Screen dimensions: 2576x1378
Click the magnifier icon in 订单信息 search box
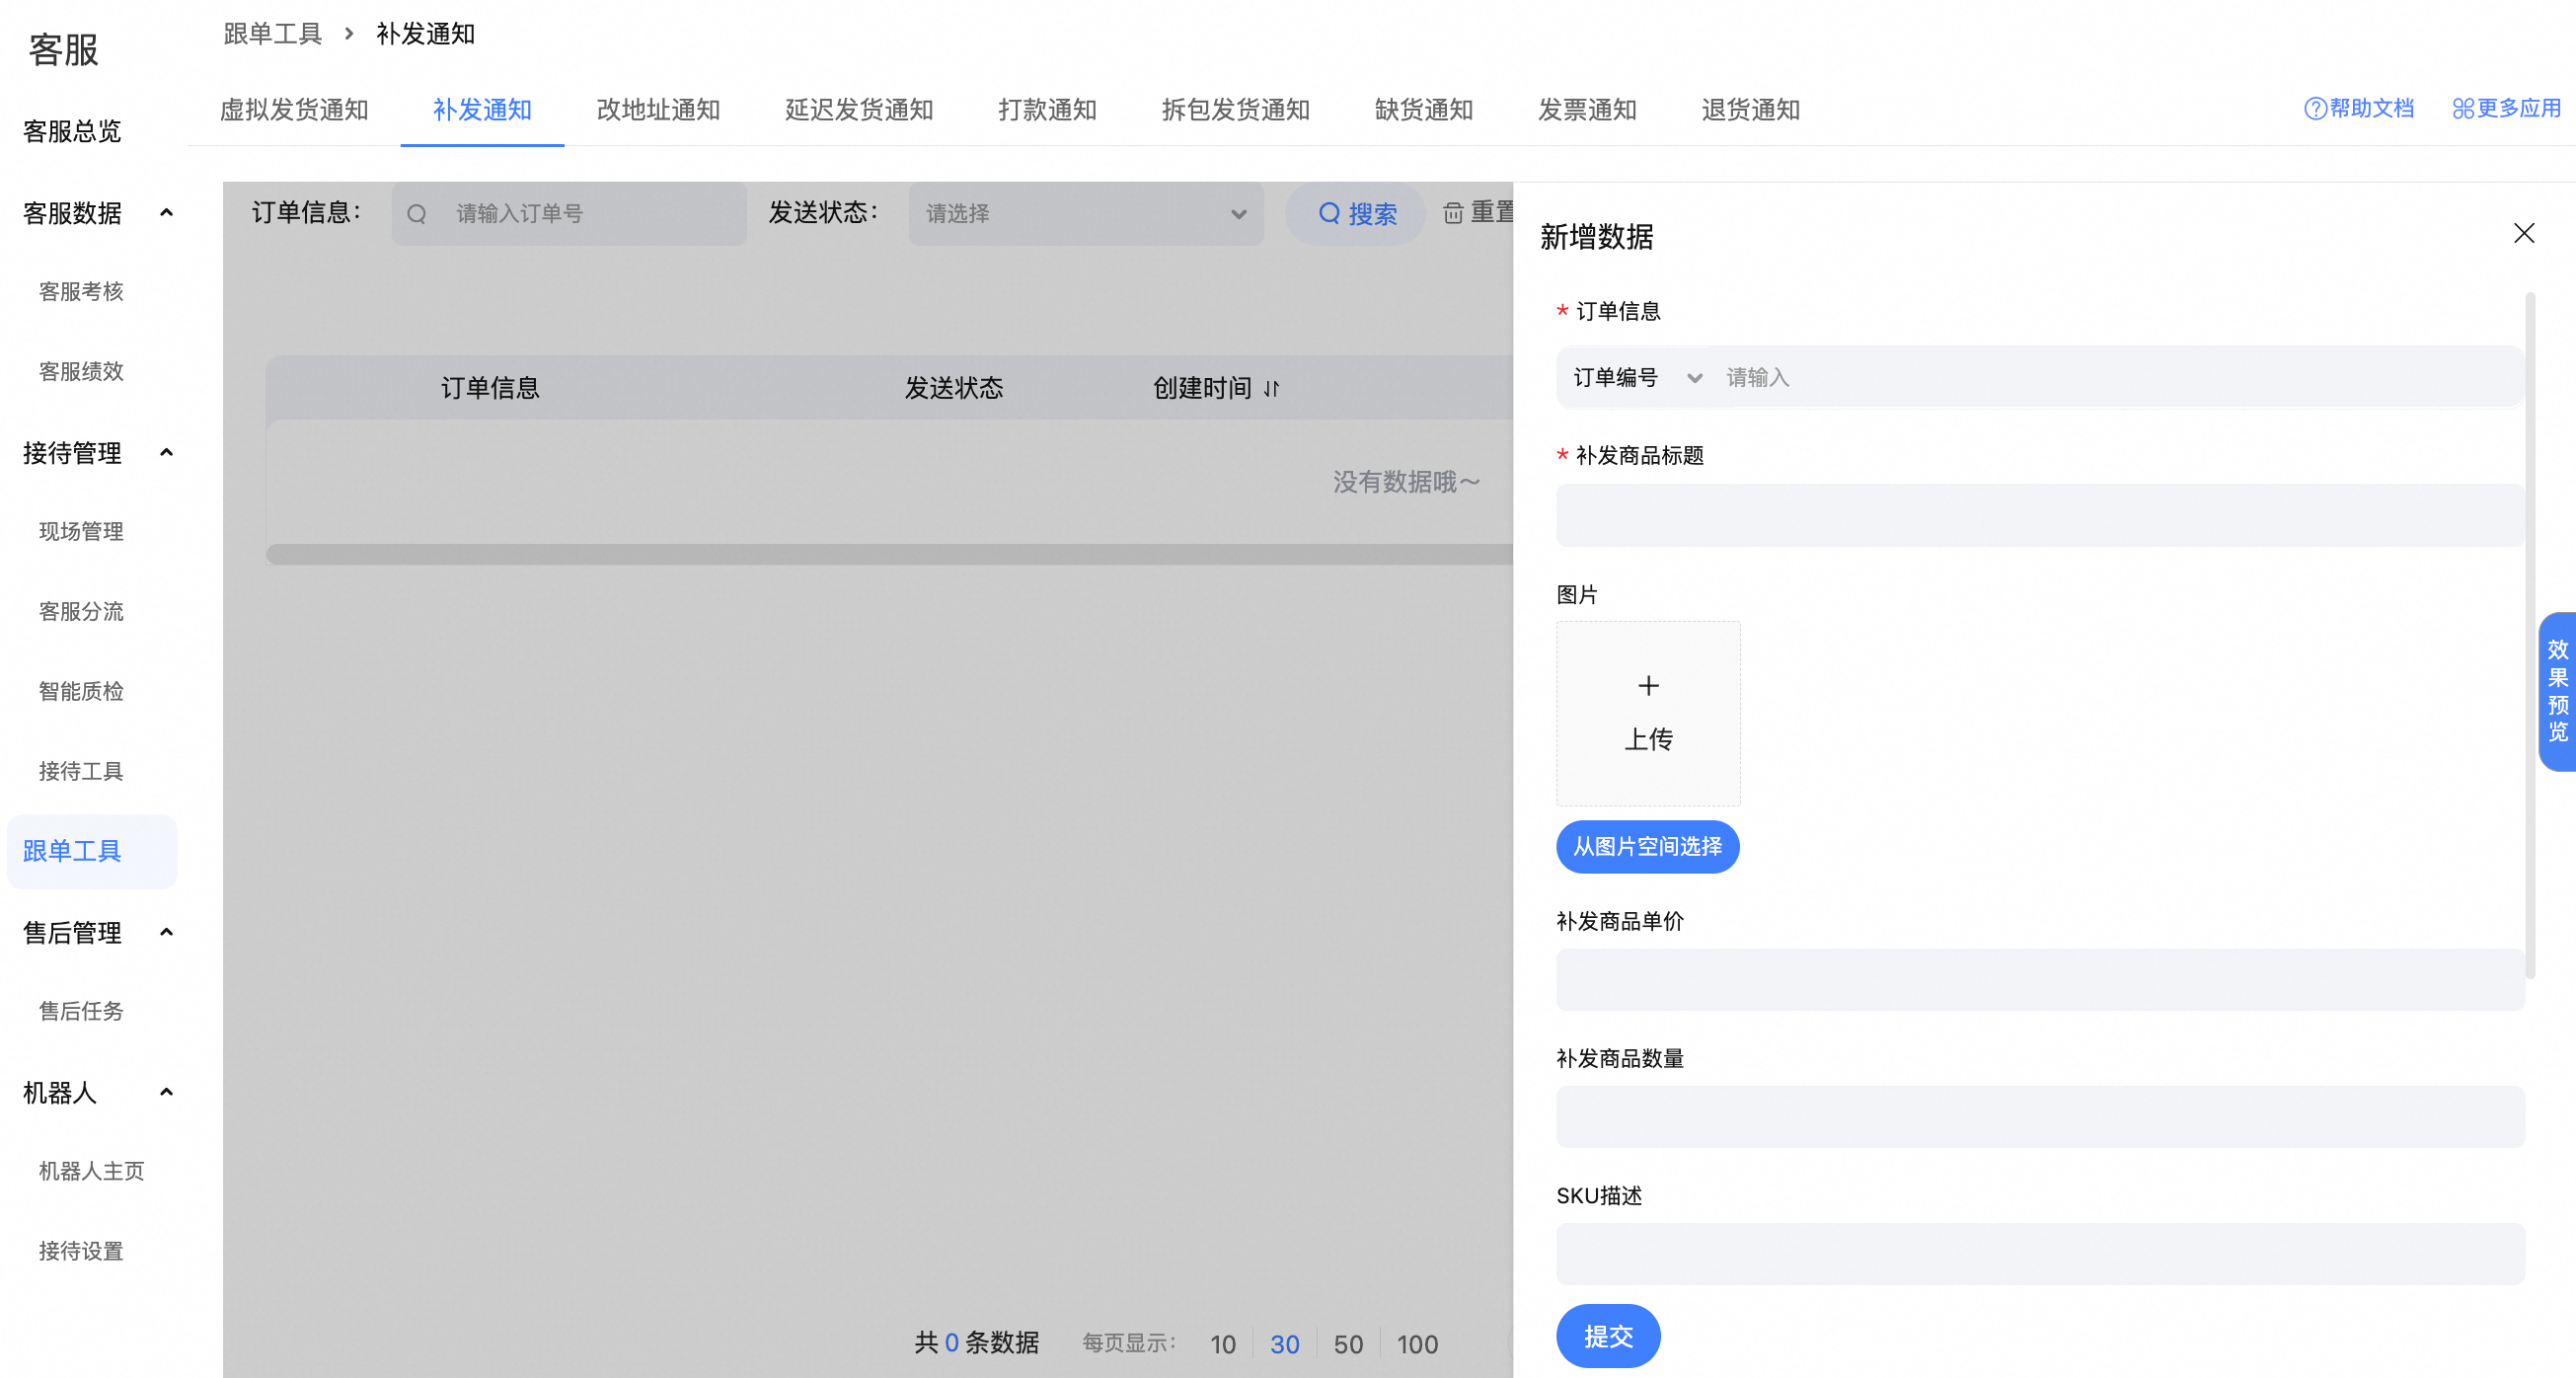click(x=417, y=214)
